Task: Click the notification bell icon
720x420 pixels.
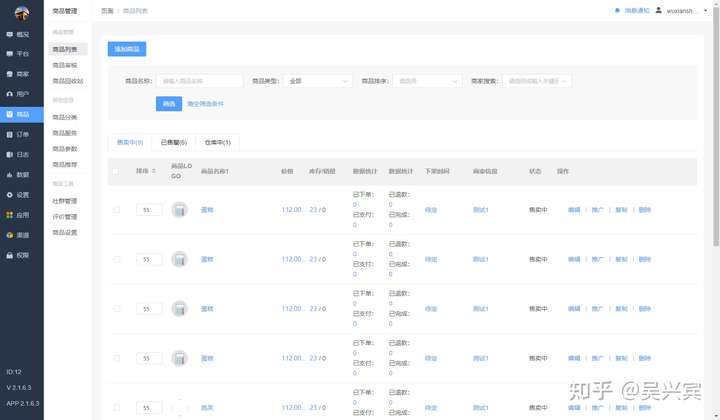Action: coord(617,11)
